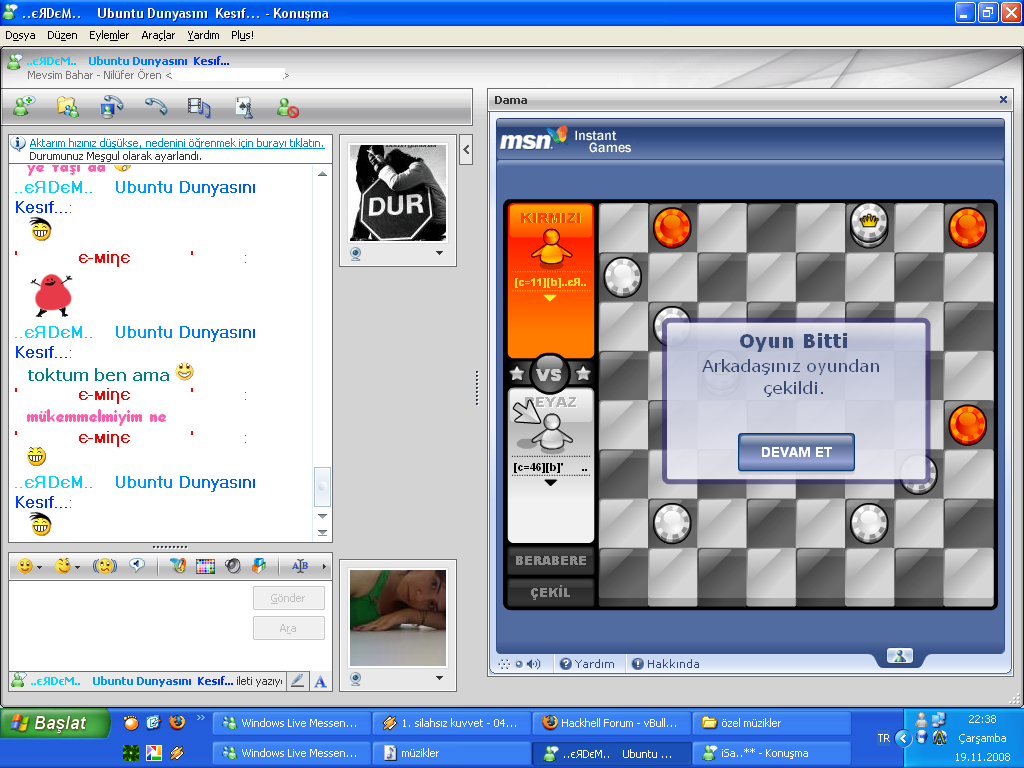The image size is (1024, 768).
Task: Open the background color grid icon
Action: pyautogui.click(x=205, y=566)
